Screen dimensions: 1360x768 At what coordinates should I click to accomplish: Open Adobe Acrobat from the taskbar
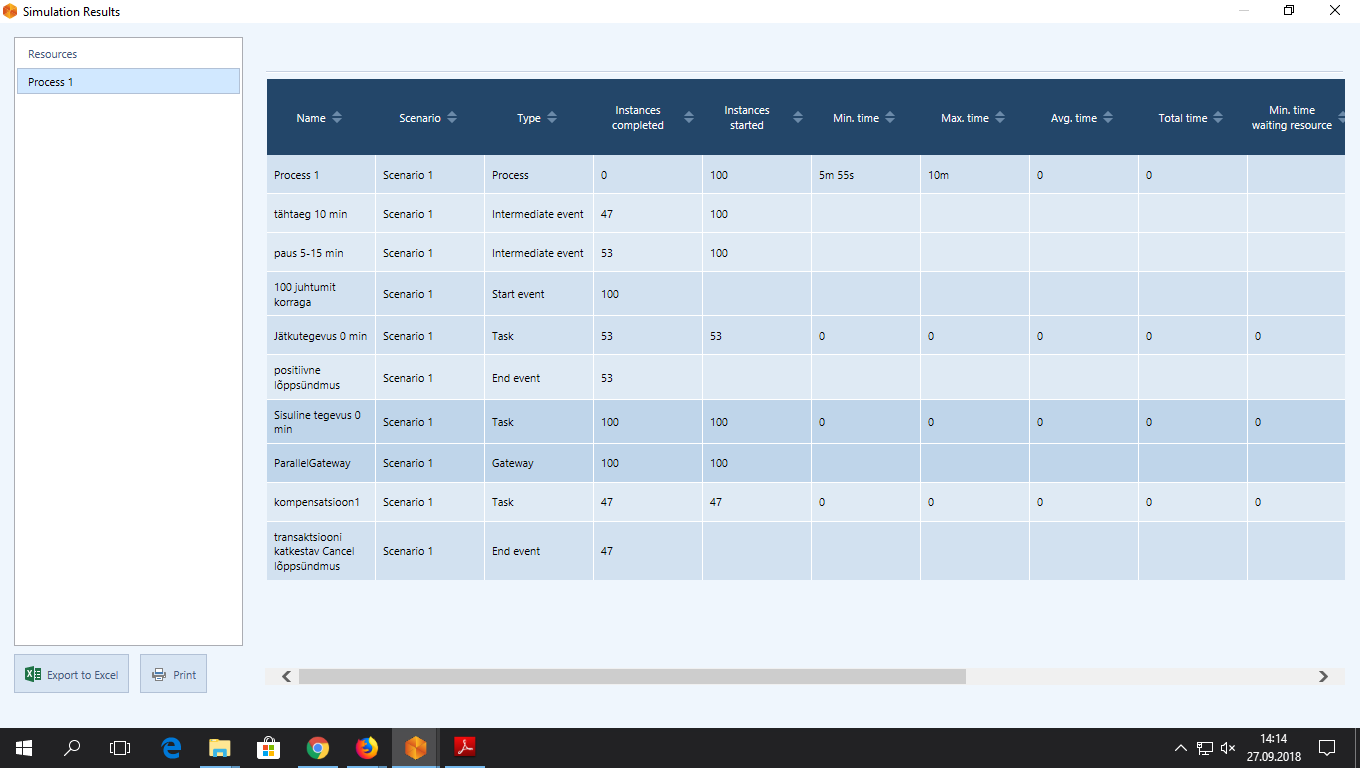pos(465,748)
